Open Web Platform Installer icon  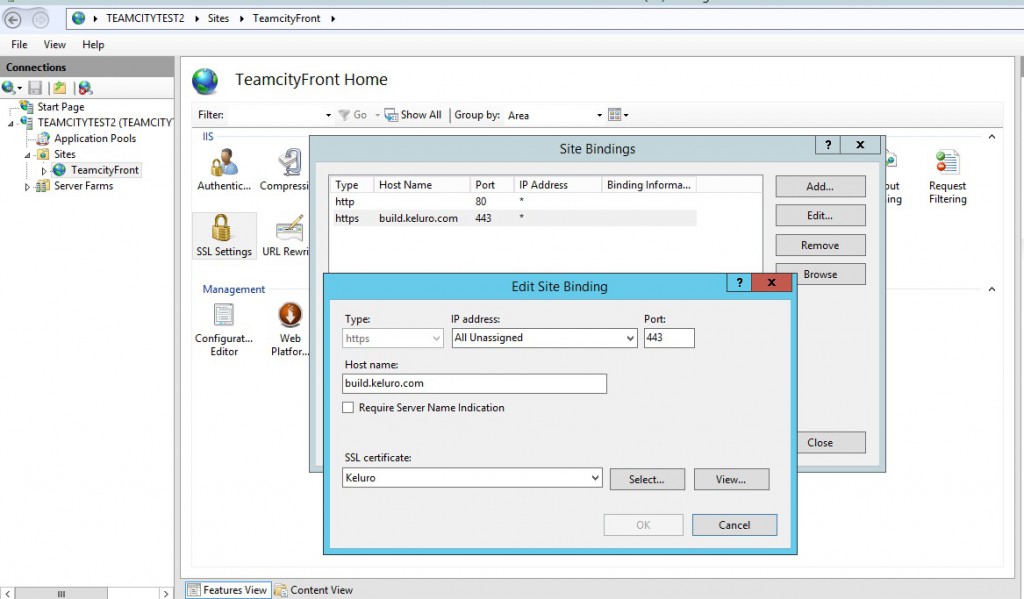coord(290,329)
